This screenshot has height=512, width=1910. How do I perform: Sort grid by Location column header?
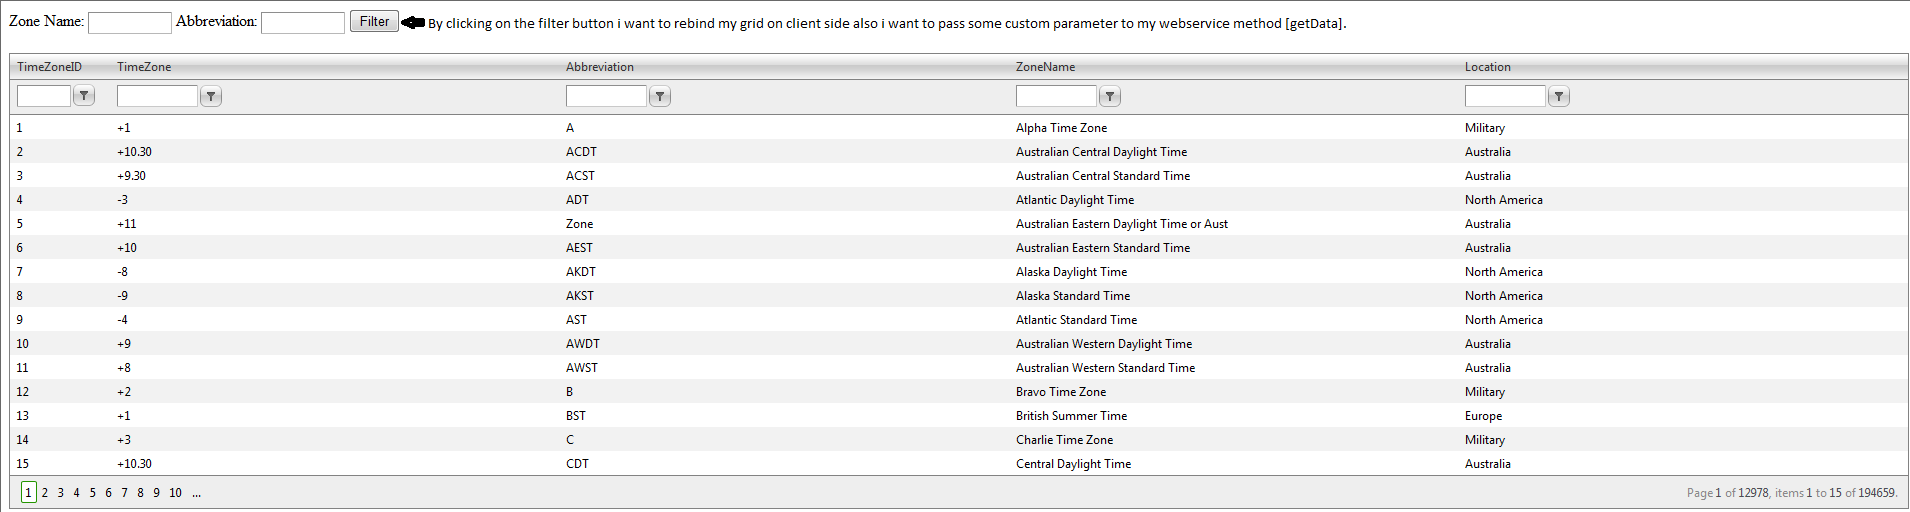(1487, 67)
